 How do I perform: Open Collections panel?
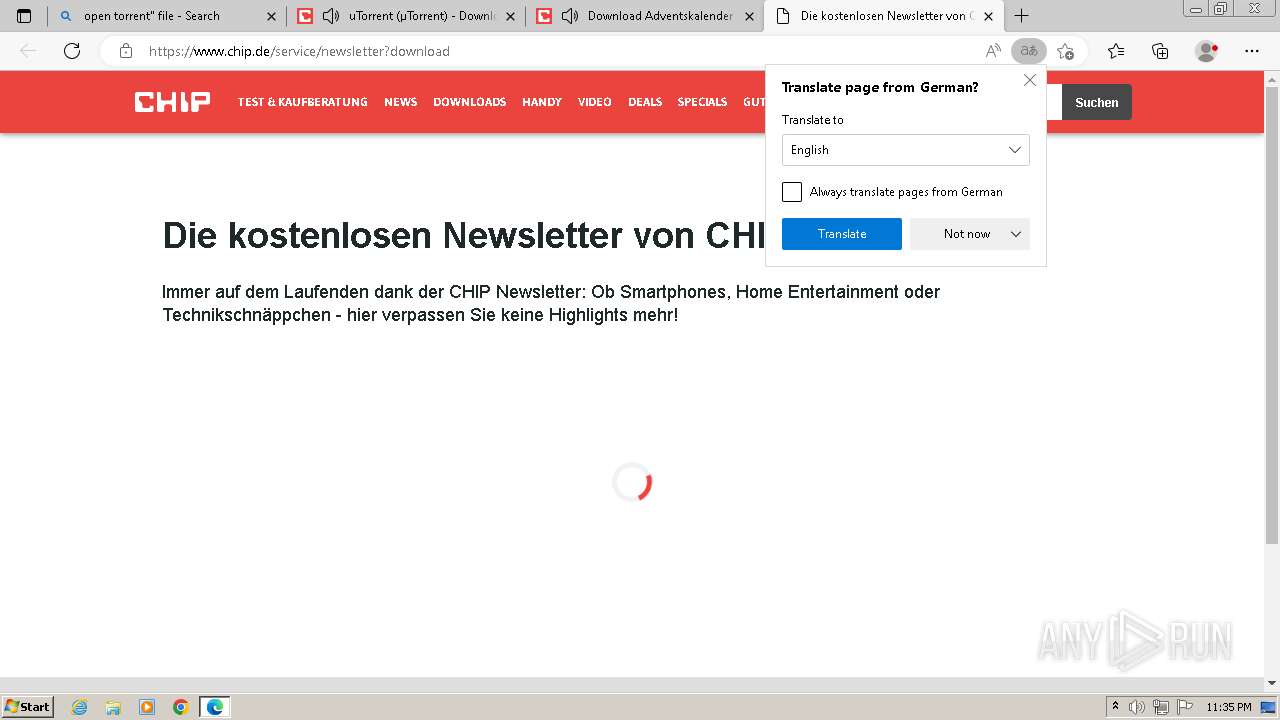point(1160,51)
